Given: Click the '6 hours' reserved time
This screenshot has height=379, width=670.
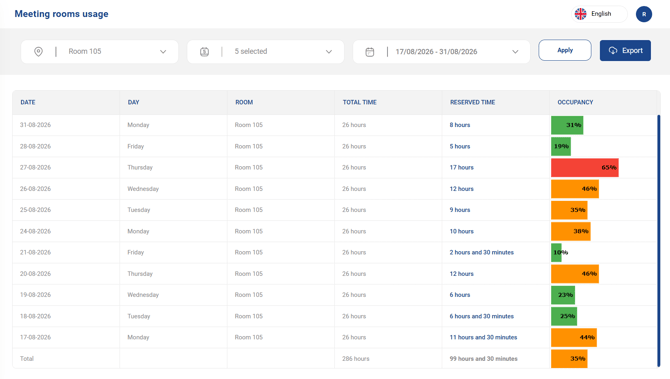Looking at the screenshot, I should pos(459,295).
